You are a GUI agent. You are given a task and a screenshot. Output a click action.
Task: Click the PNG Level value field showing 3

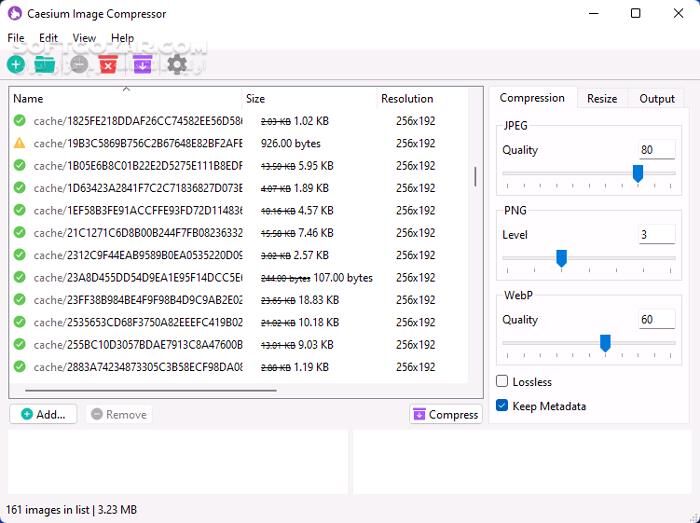(x=657, y=235)
